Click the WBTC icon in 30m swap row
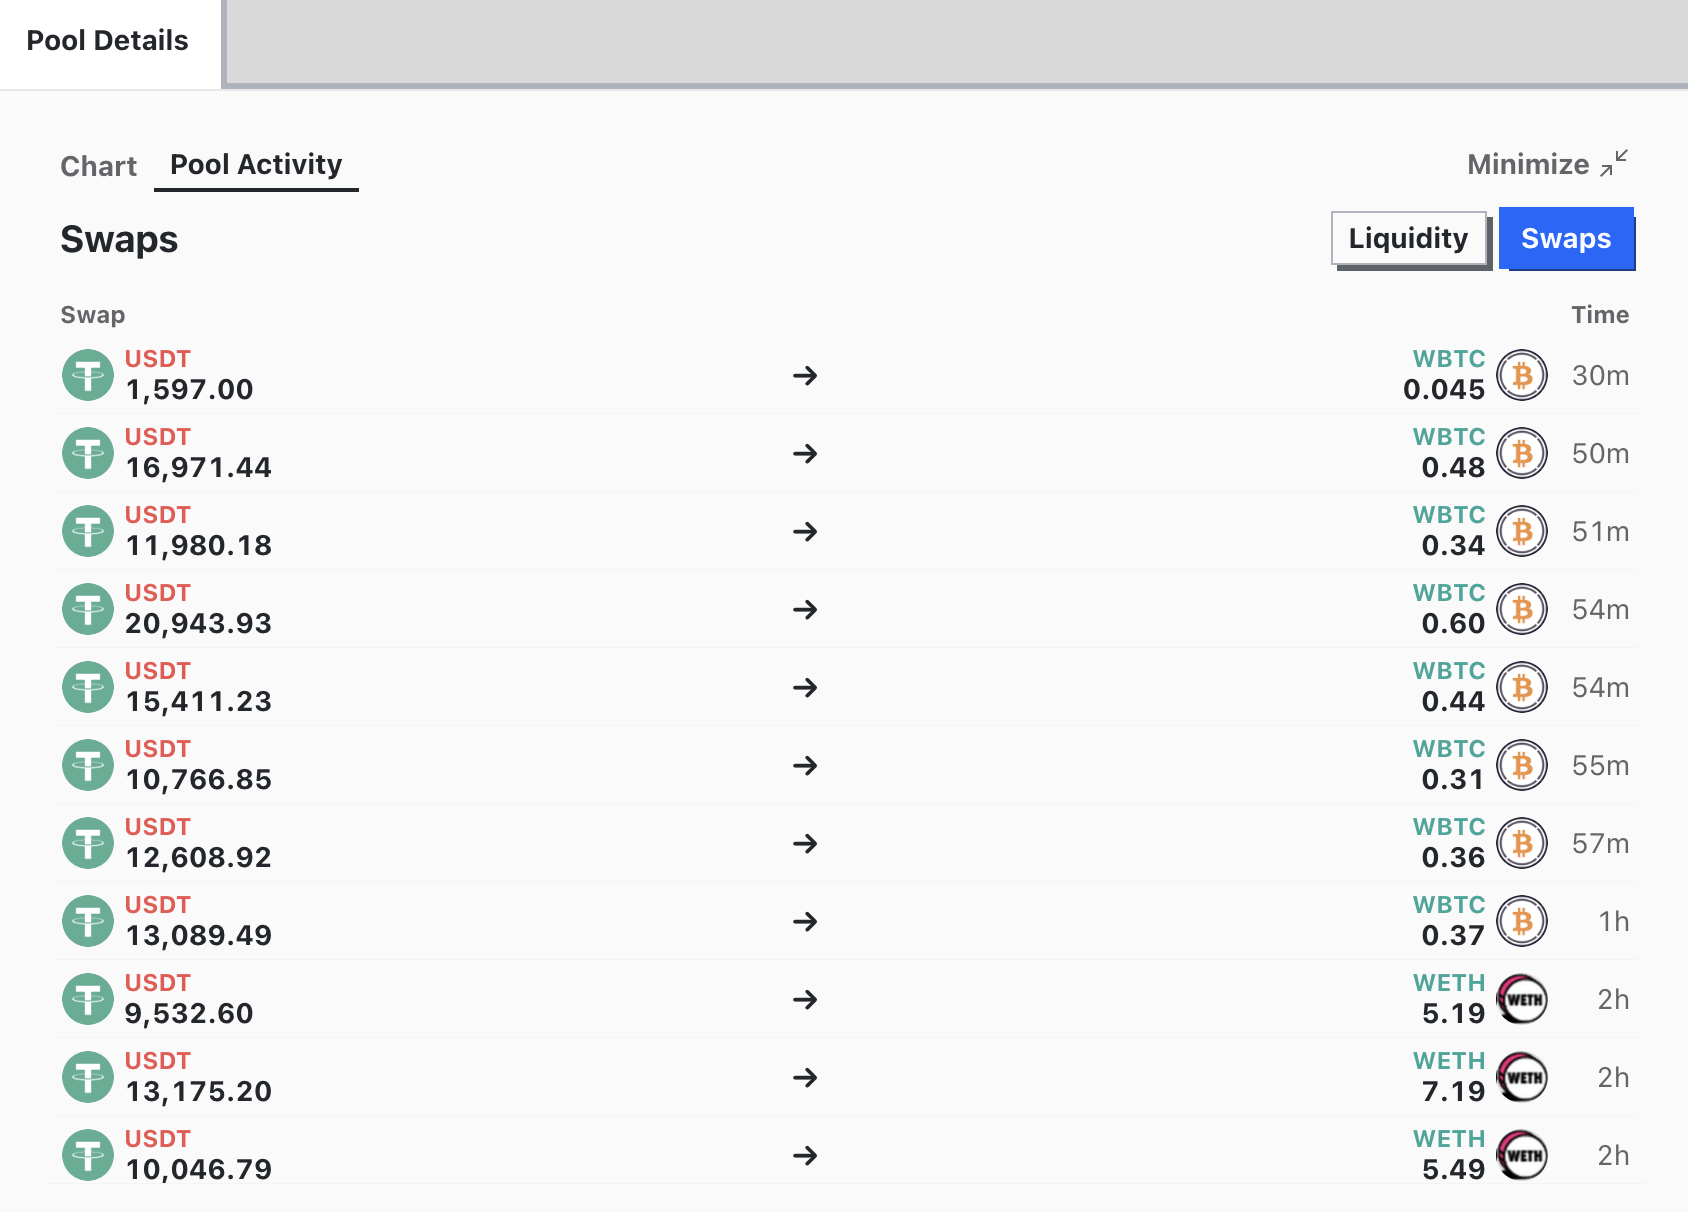Image resolution: width=1688 pixels, height=1212 pixels. pos(1521,376)
